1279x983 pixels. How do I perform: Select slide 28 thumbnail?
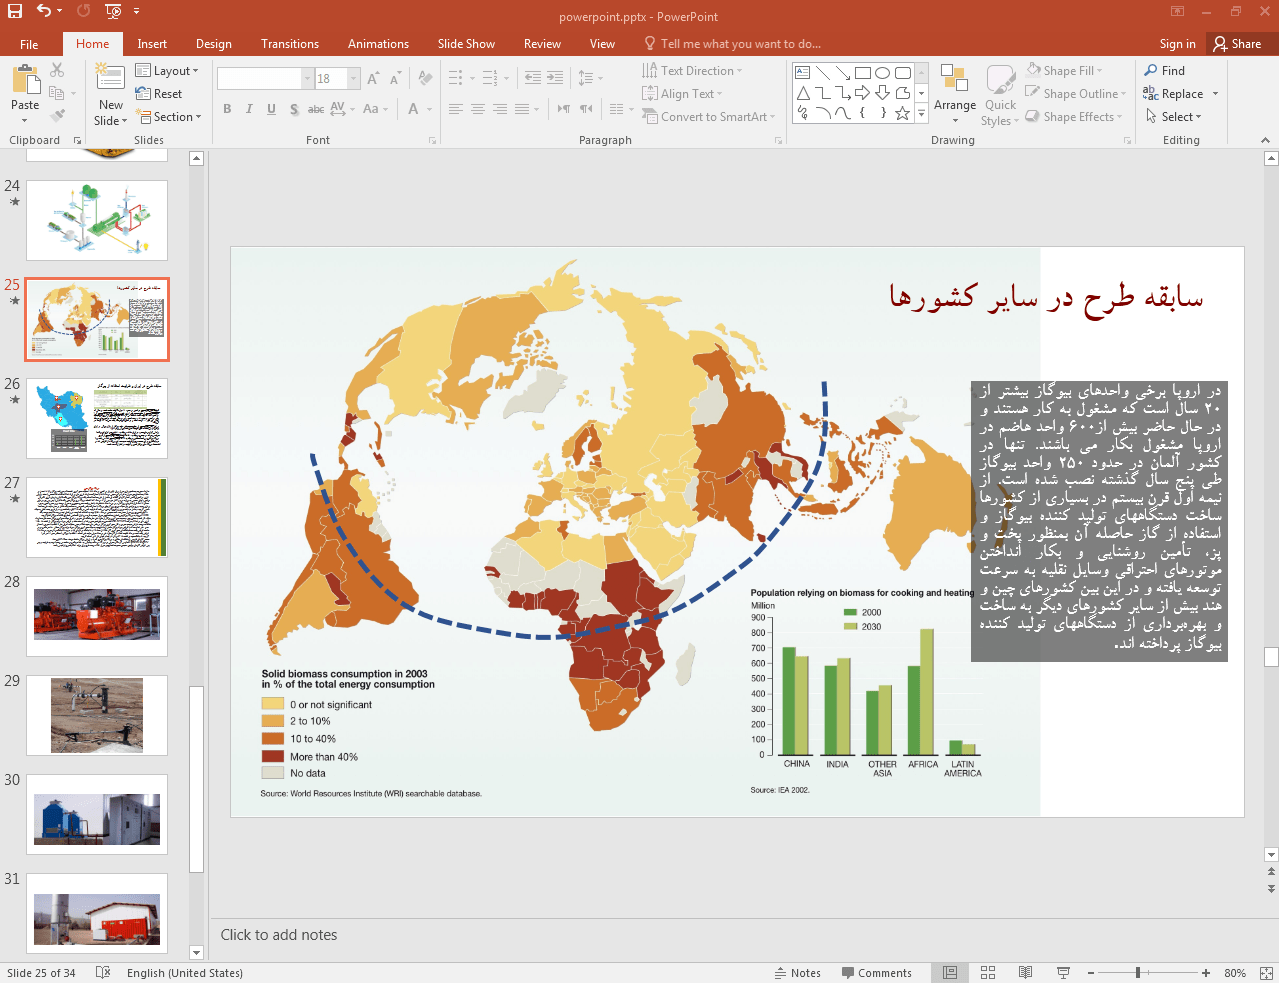tap(97, 615)
